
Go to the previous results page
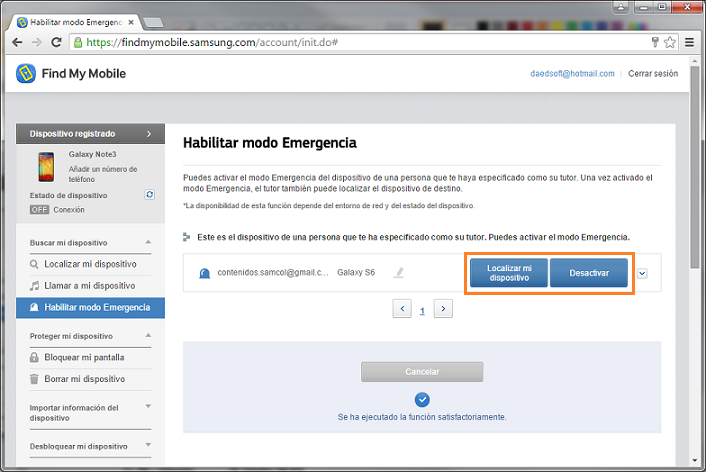pos(402,309)
